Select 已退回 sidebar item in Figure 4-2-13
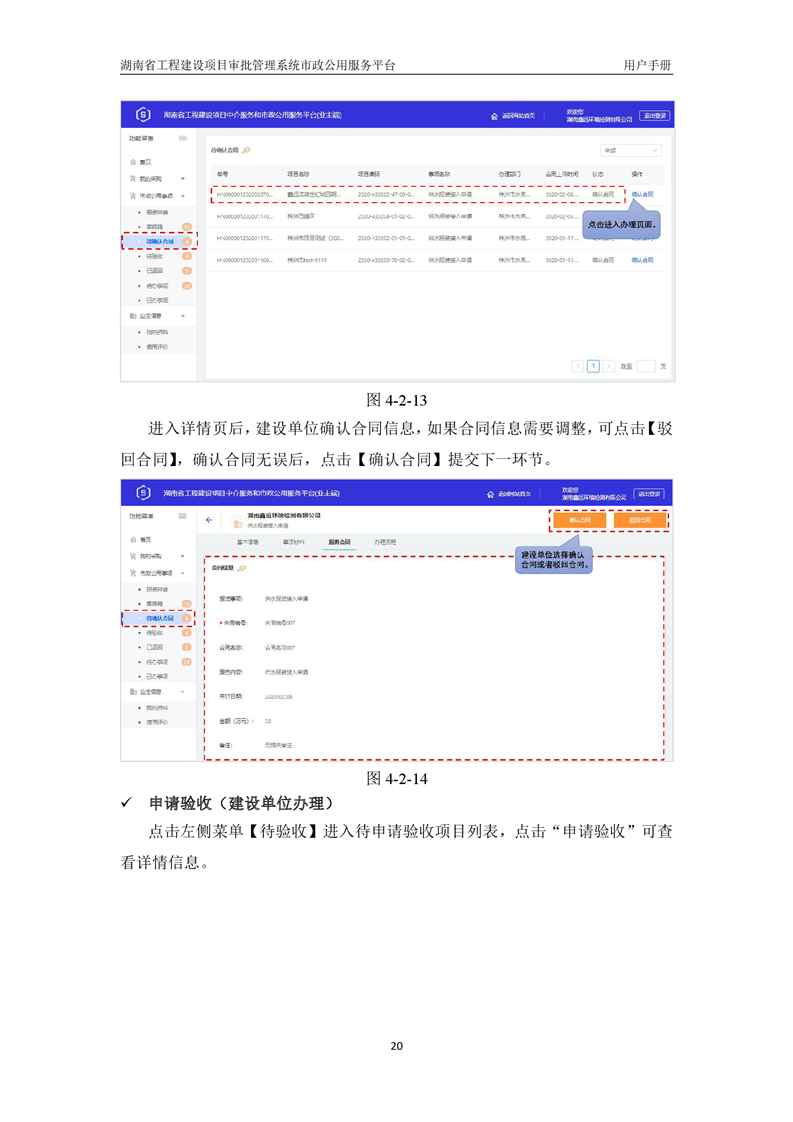The height and width of the screenshot is (1122, 793). point(155,270)
